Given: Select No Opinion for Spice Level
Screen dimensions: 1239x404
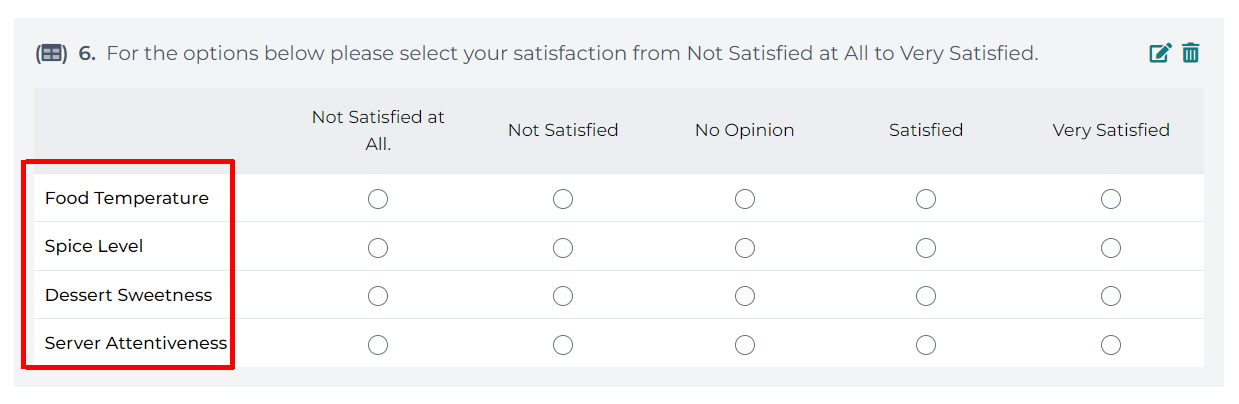Looking at the screenshot, I should (x=745, y=247).
